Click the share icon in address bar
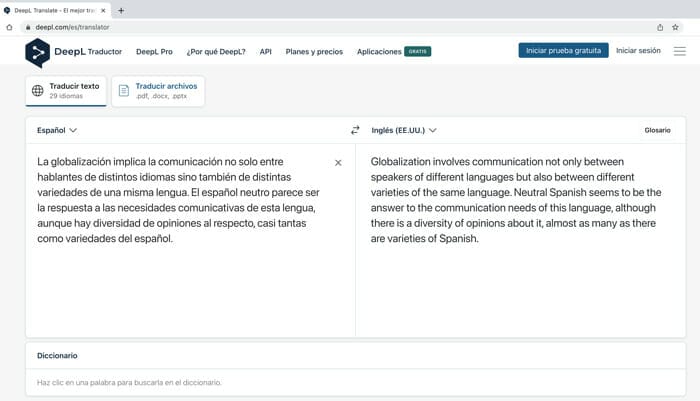700x401 pixels. coord(660,27)
